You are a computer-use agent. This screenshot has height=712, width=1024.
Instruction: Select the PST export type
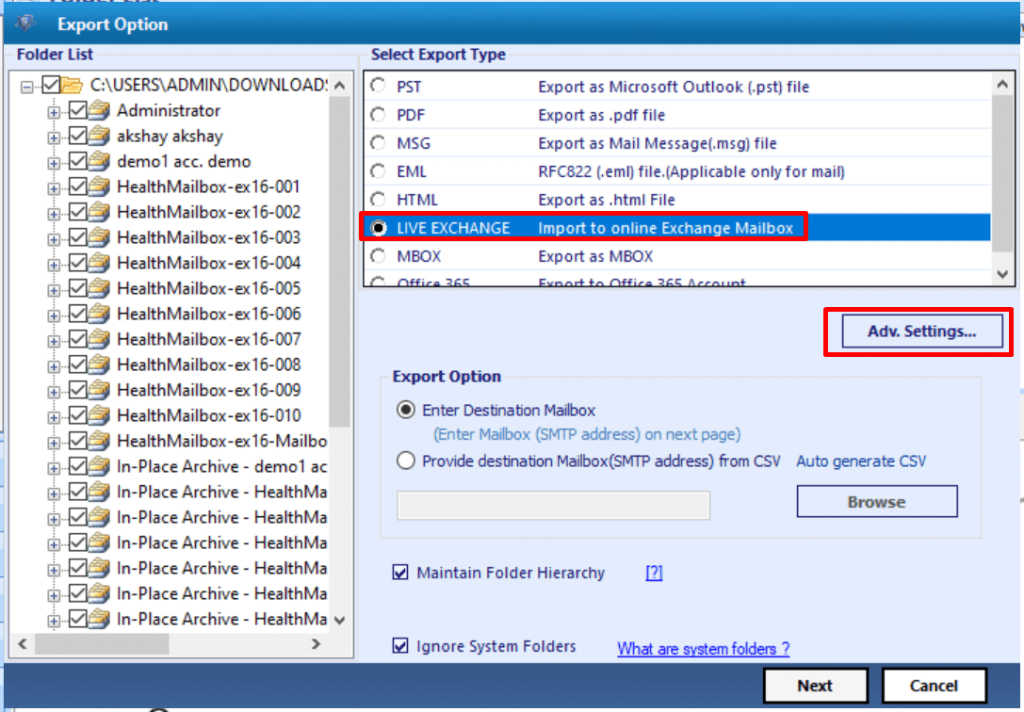click(x=378, y=85)
